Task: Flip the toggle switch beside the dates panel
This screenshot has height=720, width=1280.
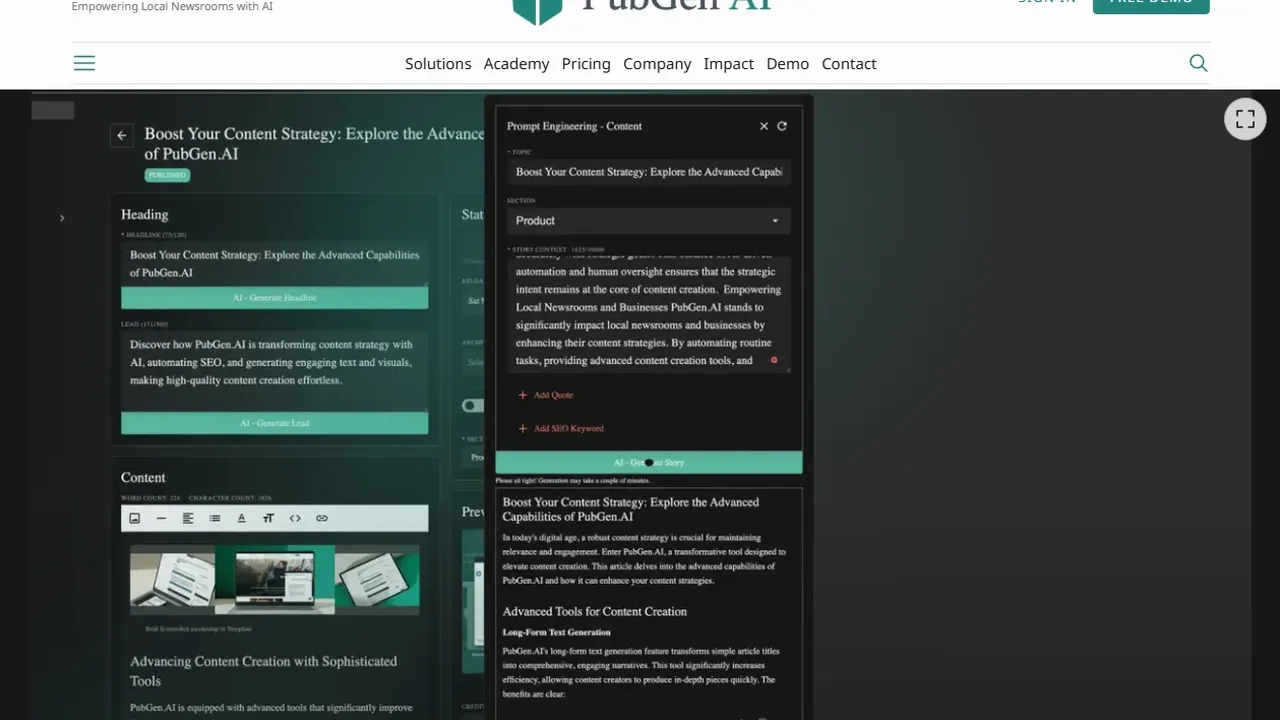Action: pos(472,405)
